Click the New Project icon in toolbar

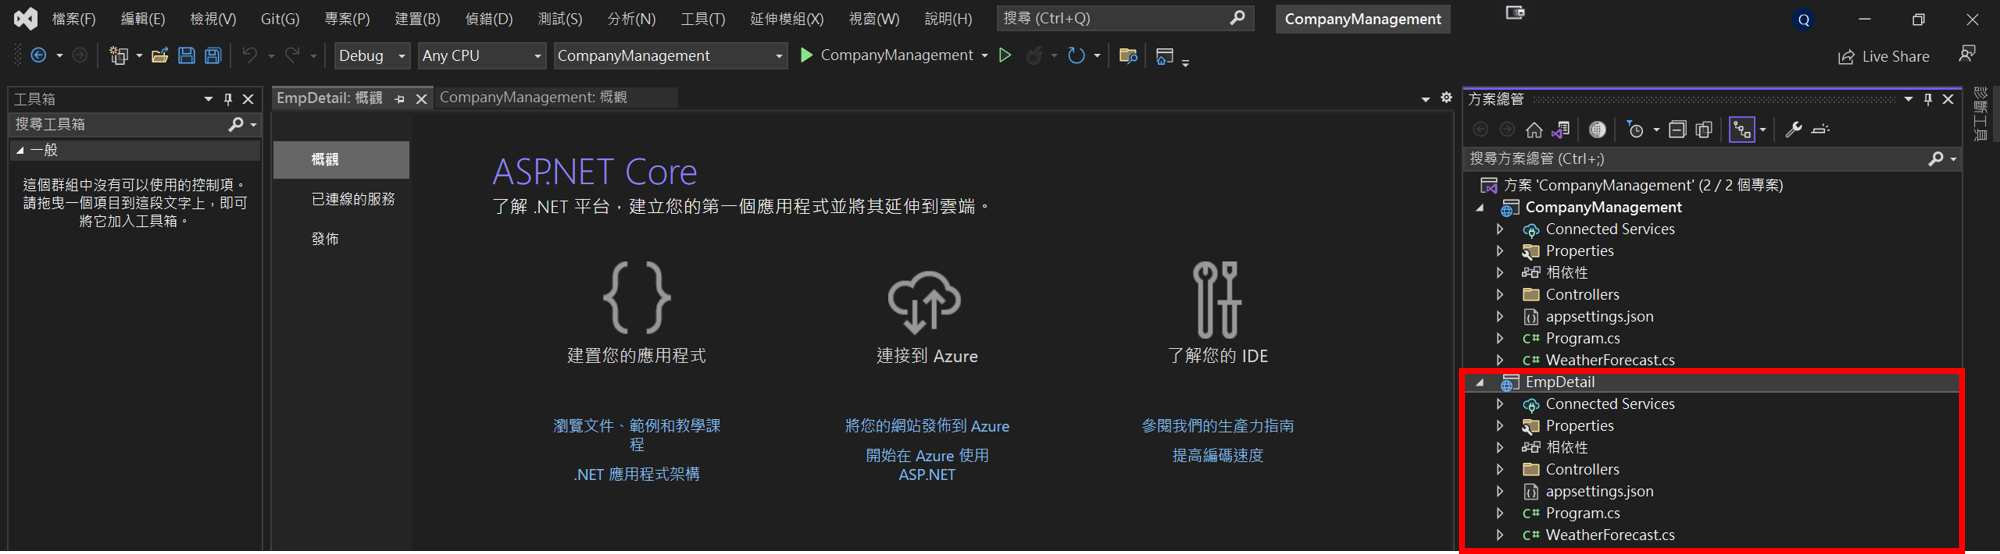pyautogui.click(x=119, y=56)
